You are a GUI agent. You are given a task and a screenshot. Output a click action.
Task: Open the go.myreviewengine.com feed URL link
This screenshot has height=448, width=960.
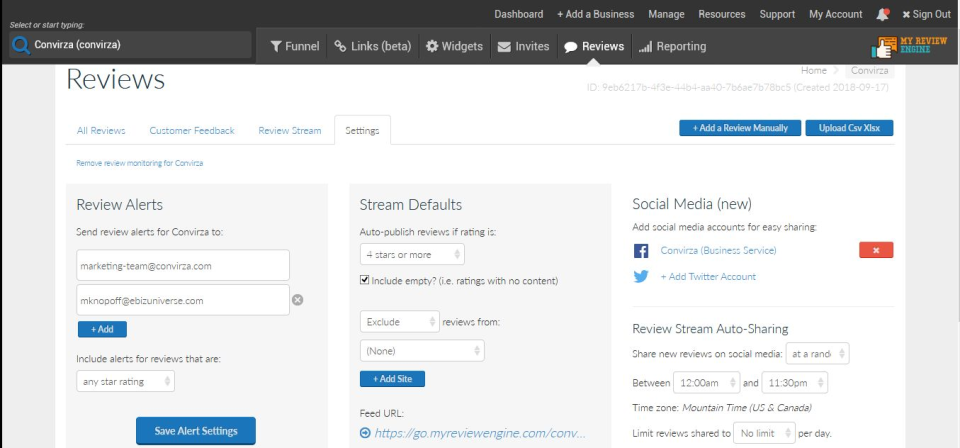480,433
